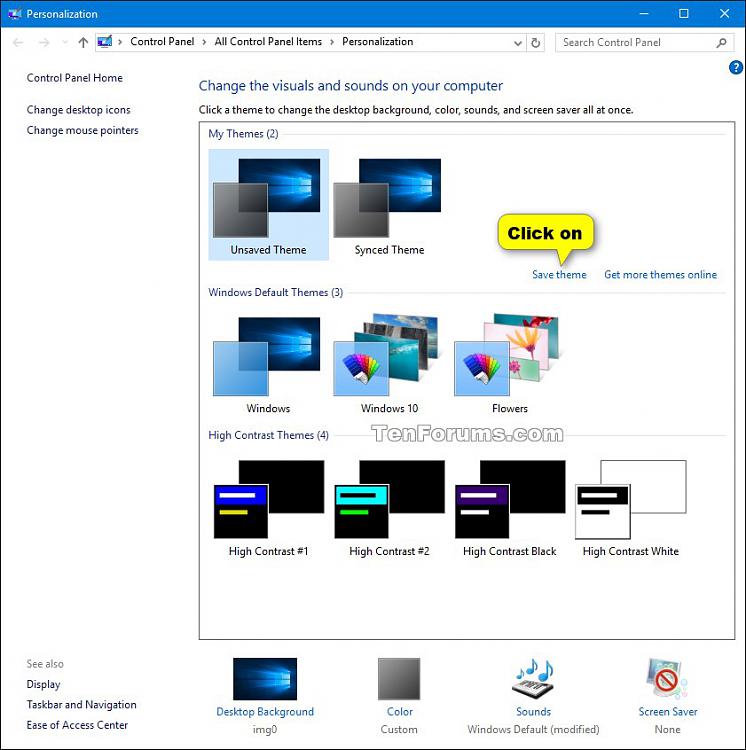Expand chevron before Control Panel breadcrumb

(x=120, y=42)
